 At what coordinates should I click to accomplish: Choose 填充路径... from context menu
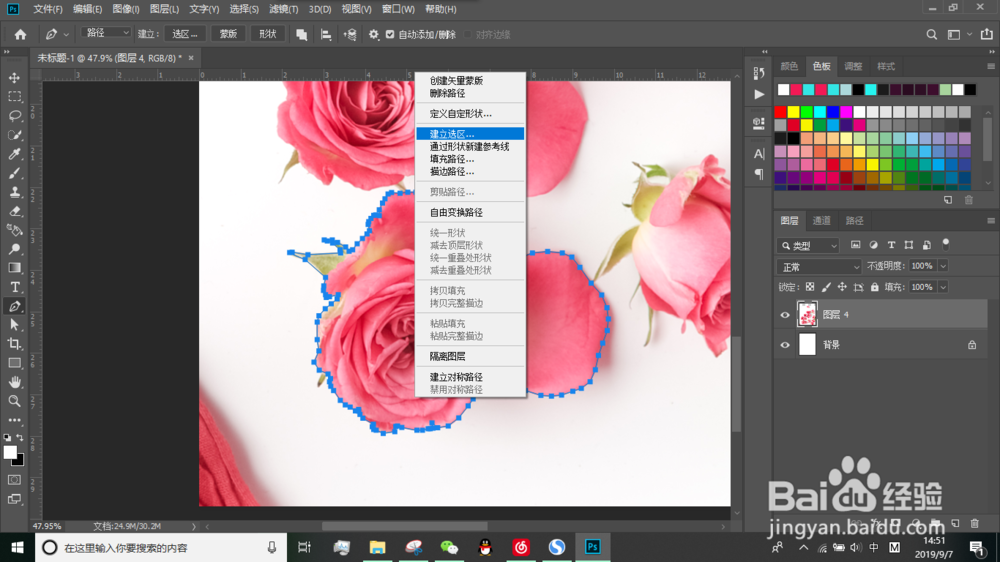pos(470,159)
